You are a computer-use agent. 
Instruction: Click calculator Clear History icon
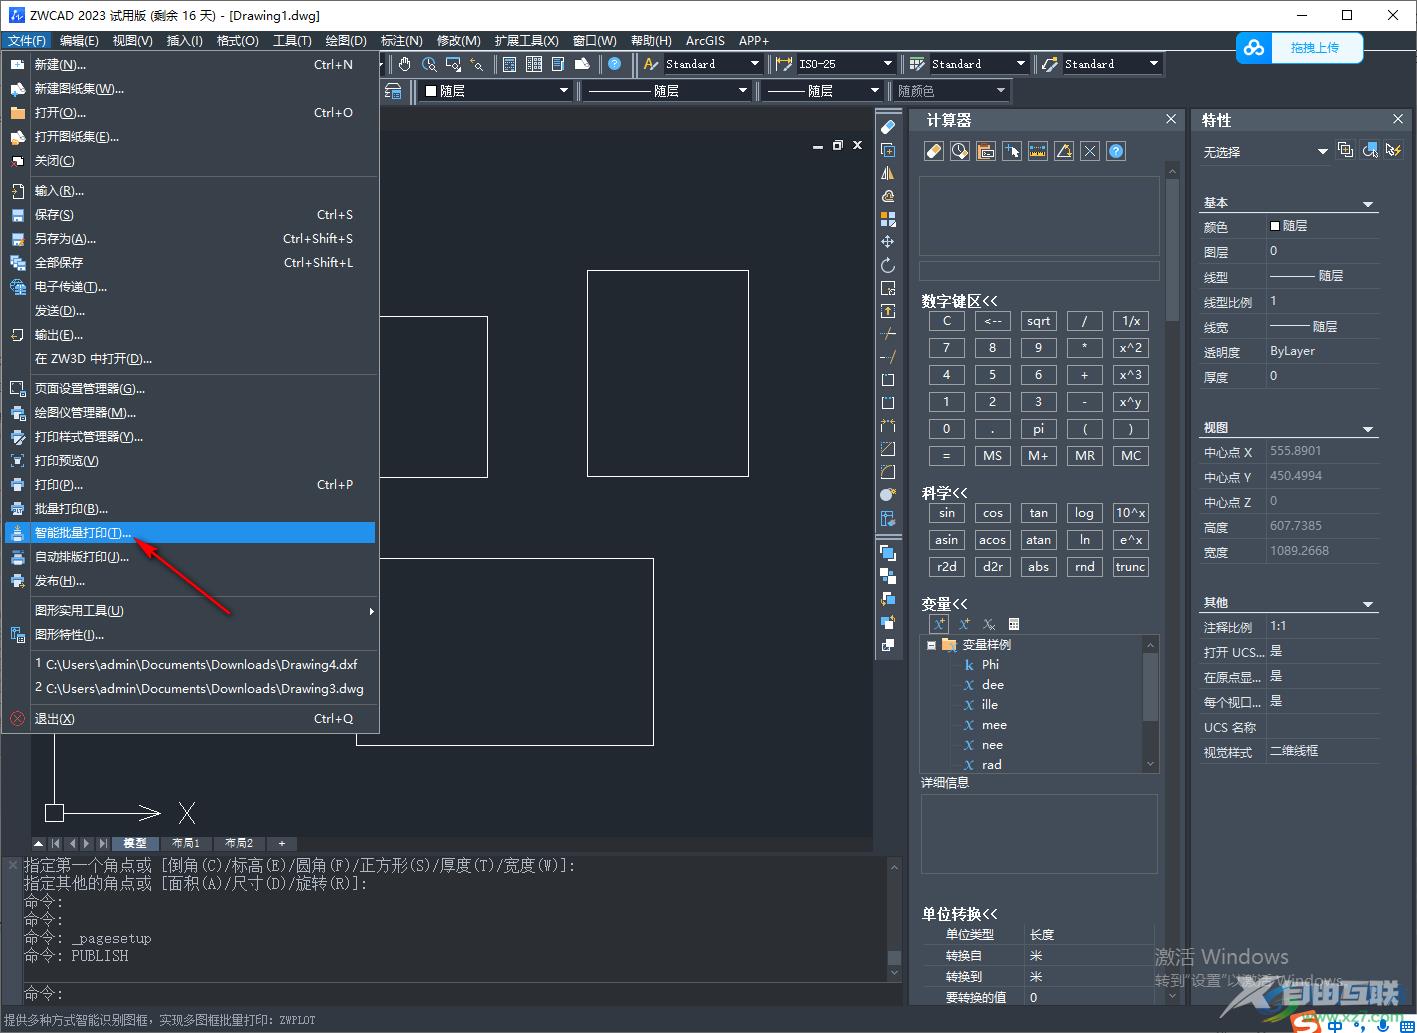click(x=960, y=151)
